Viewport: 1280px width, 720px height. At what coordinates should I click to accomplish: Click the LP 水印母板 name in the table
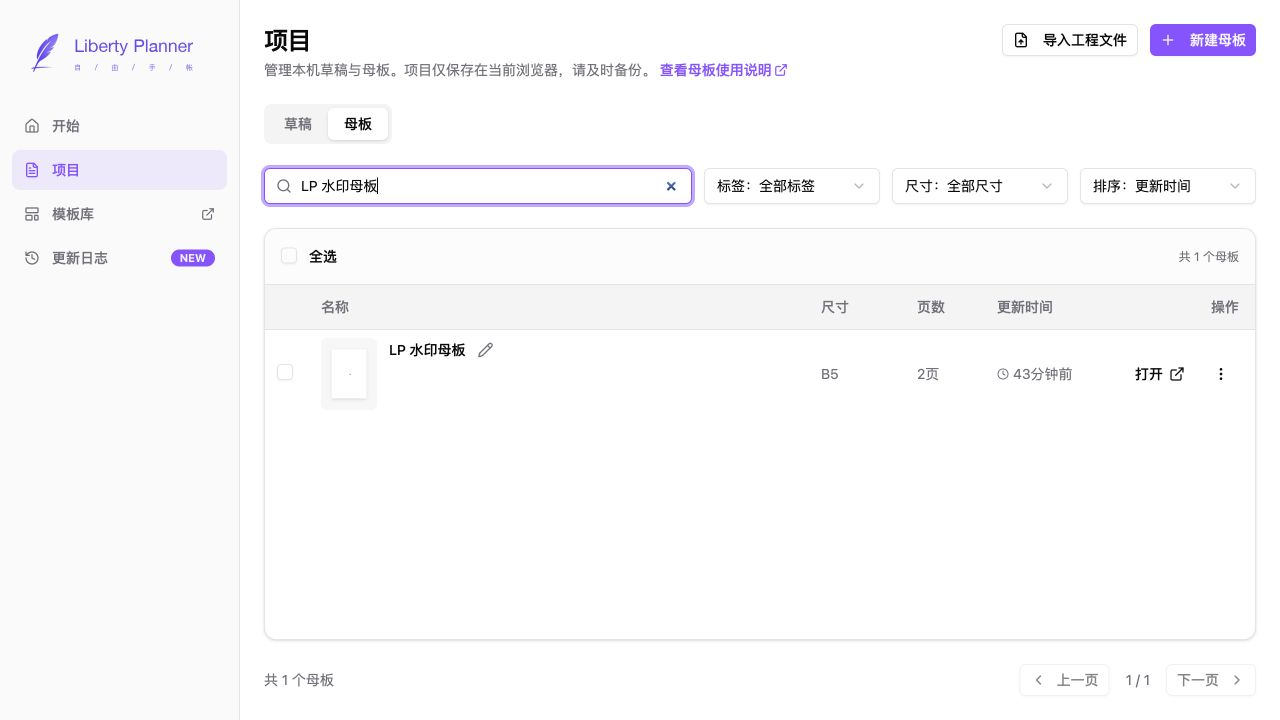click(x=427, y=350)
